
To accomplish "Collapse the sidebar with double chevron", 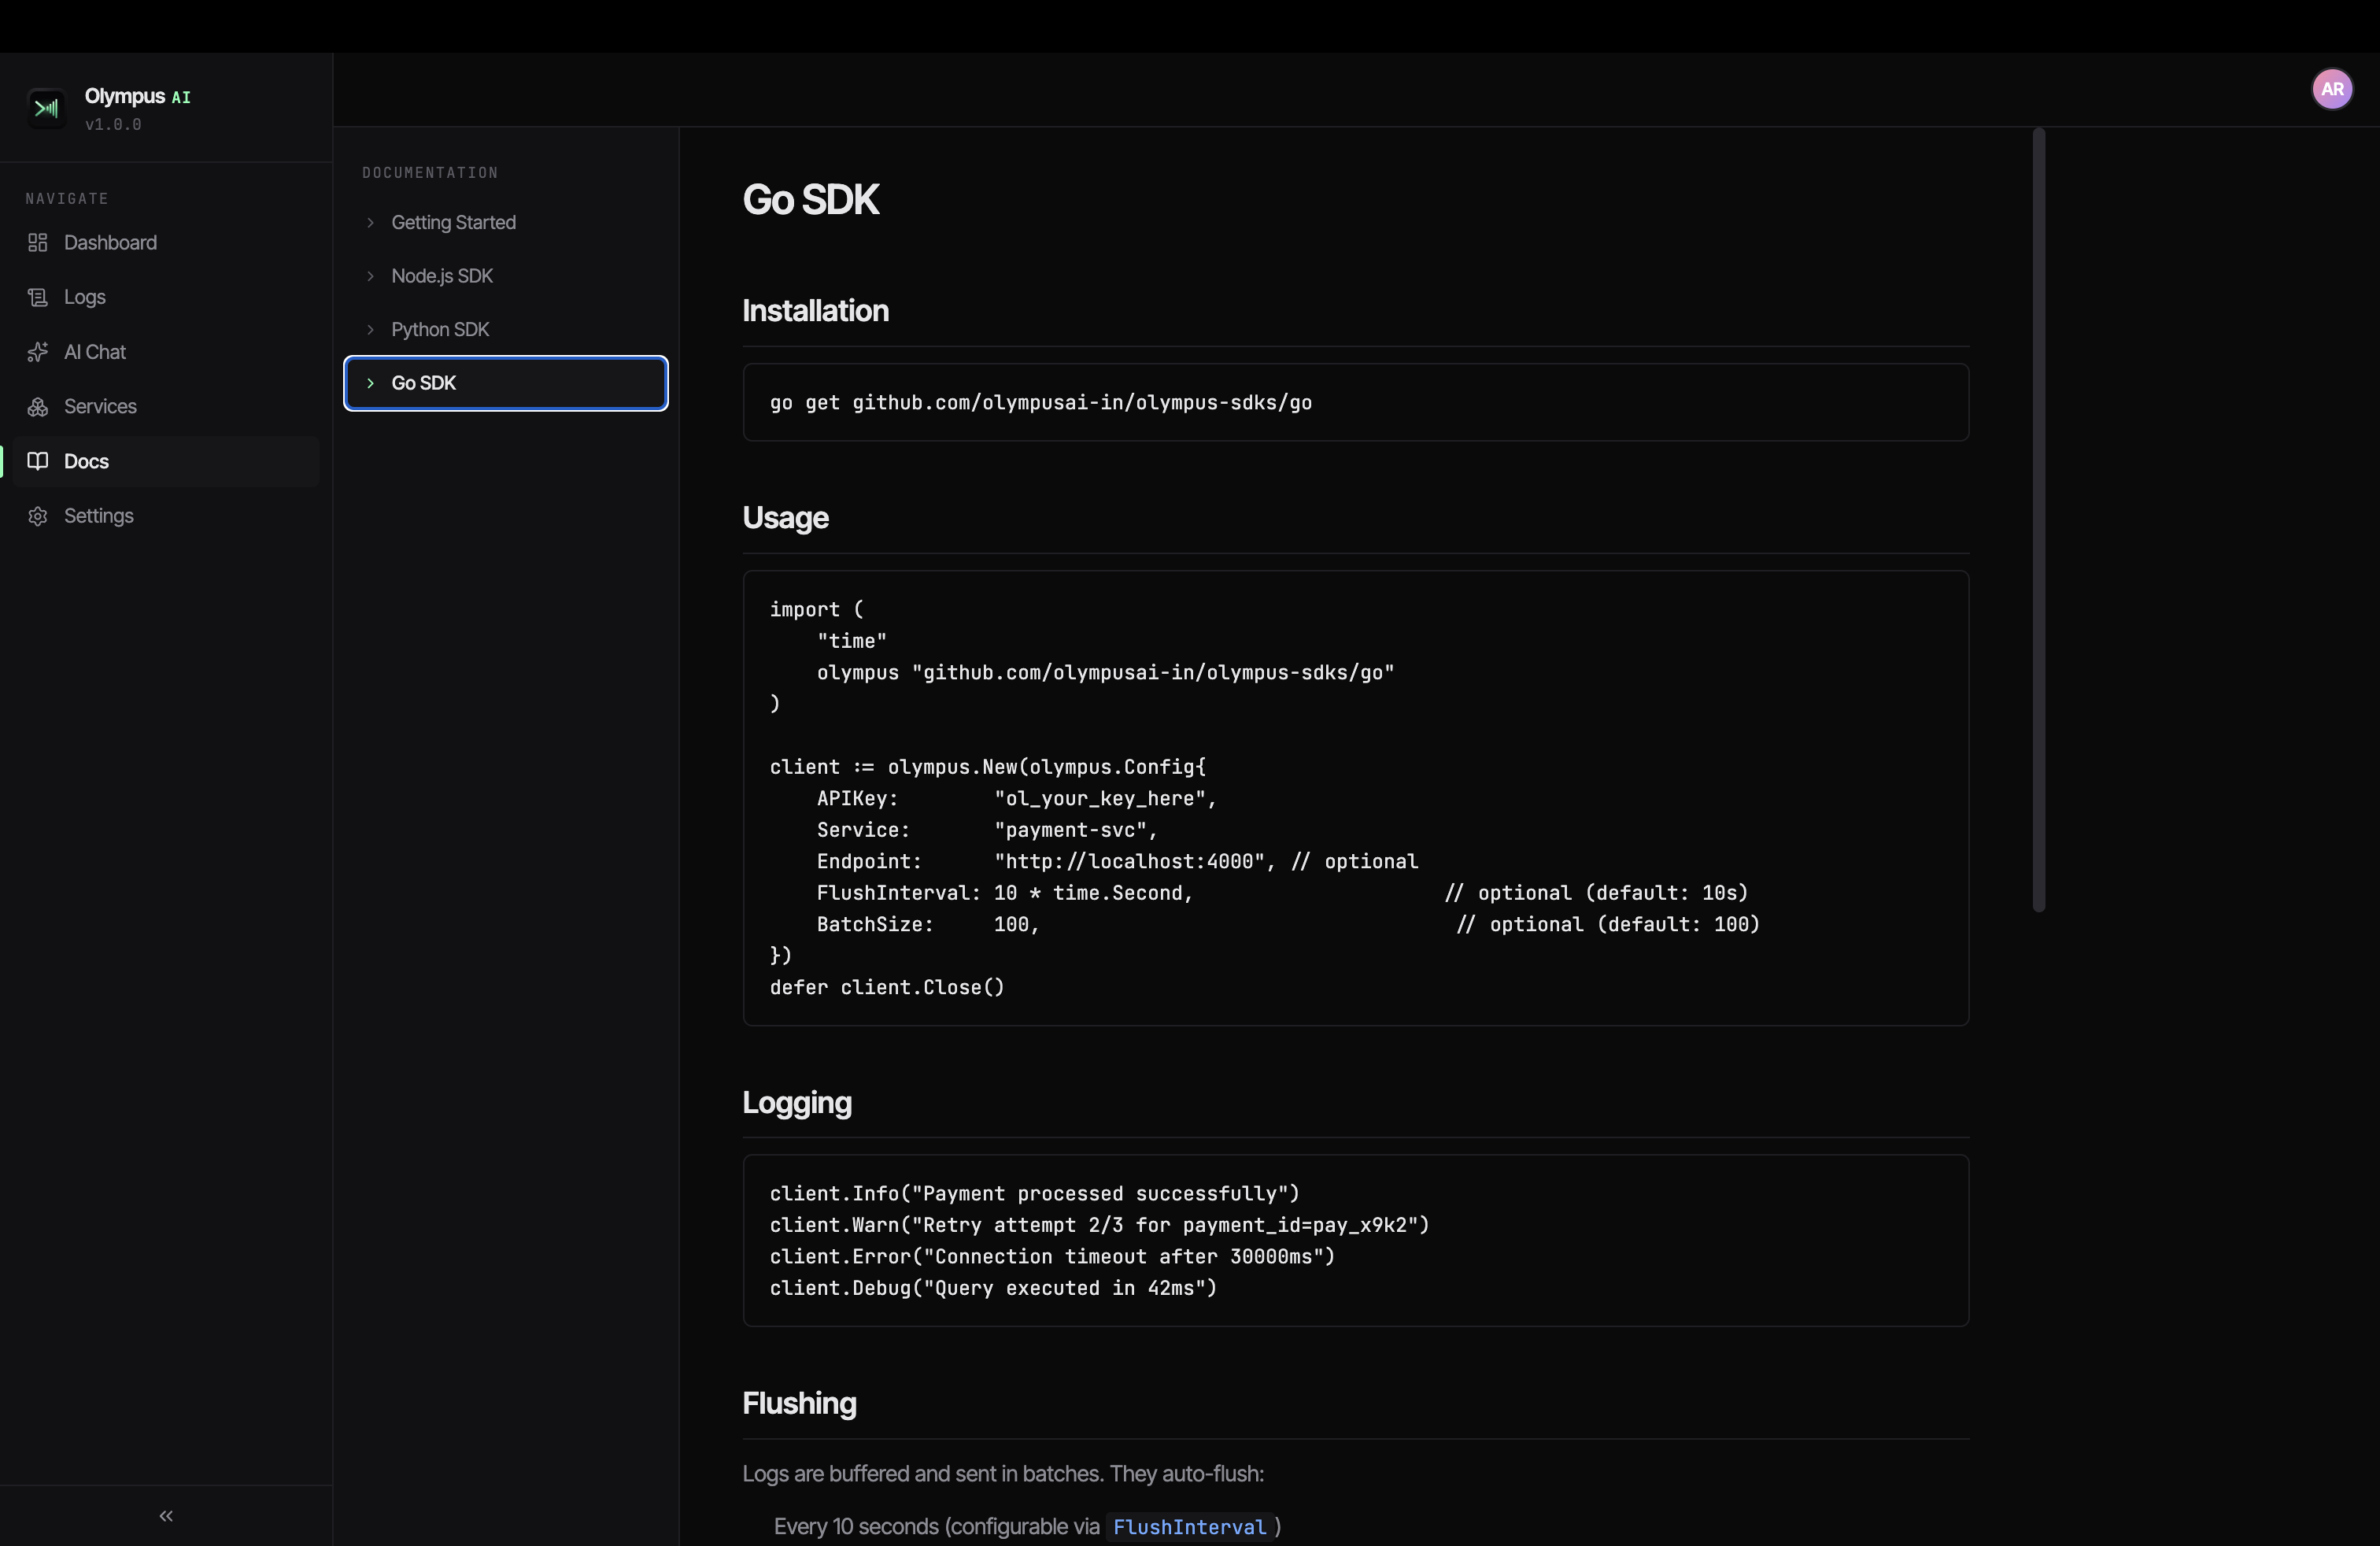I will pos(166,1516).
